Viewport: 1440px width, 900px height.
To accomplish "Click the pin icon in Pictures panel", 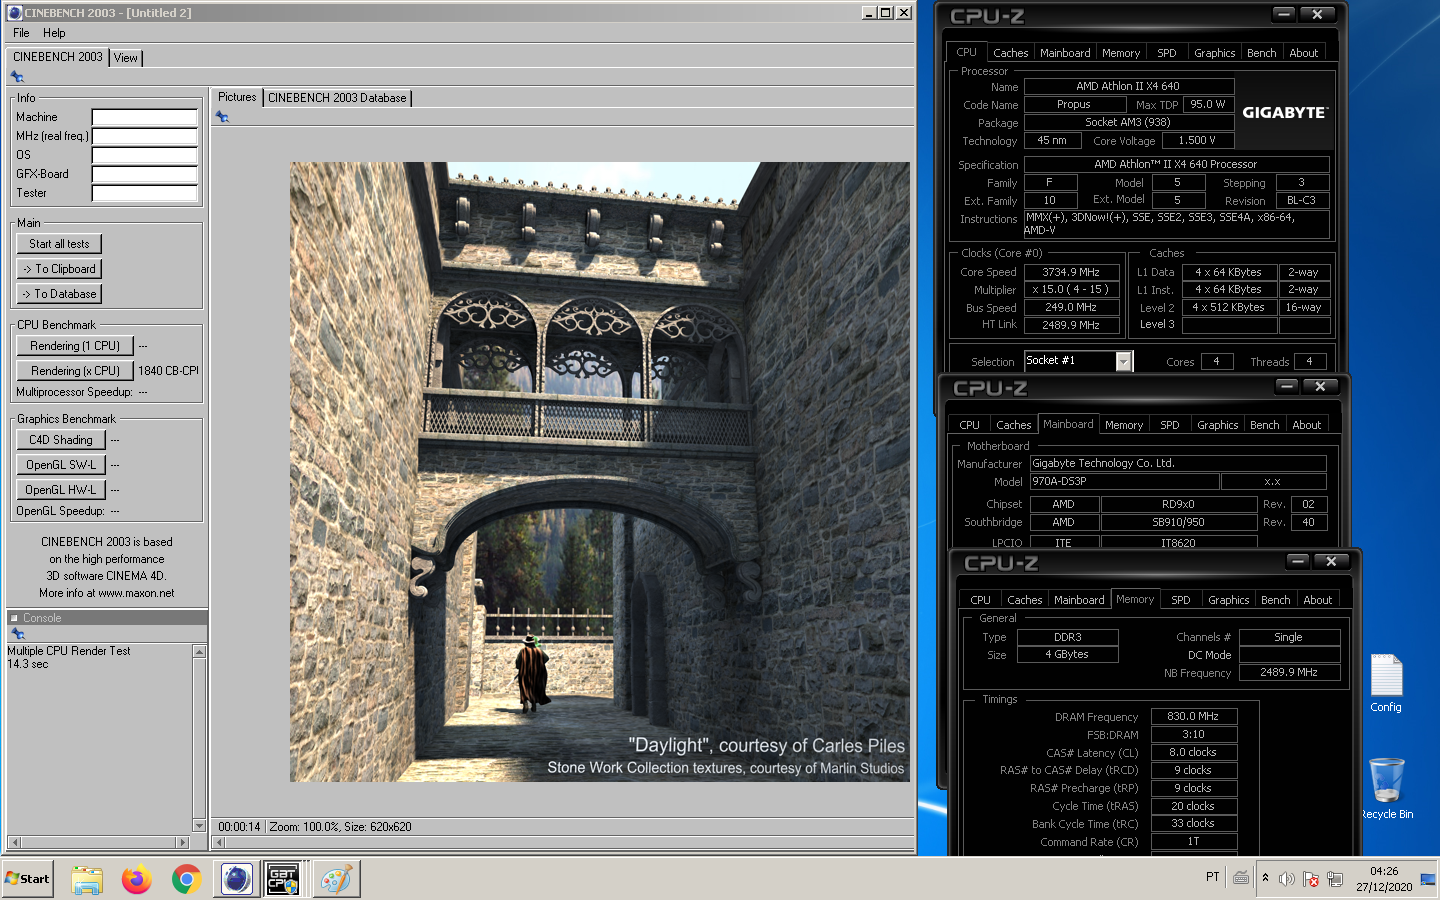I will (222, 117).
